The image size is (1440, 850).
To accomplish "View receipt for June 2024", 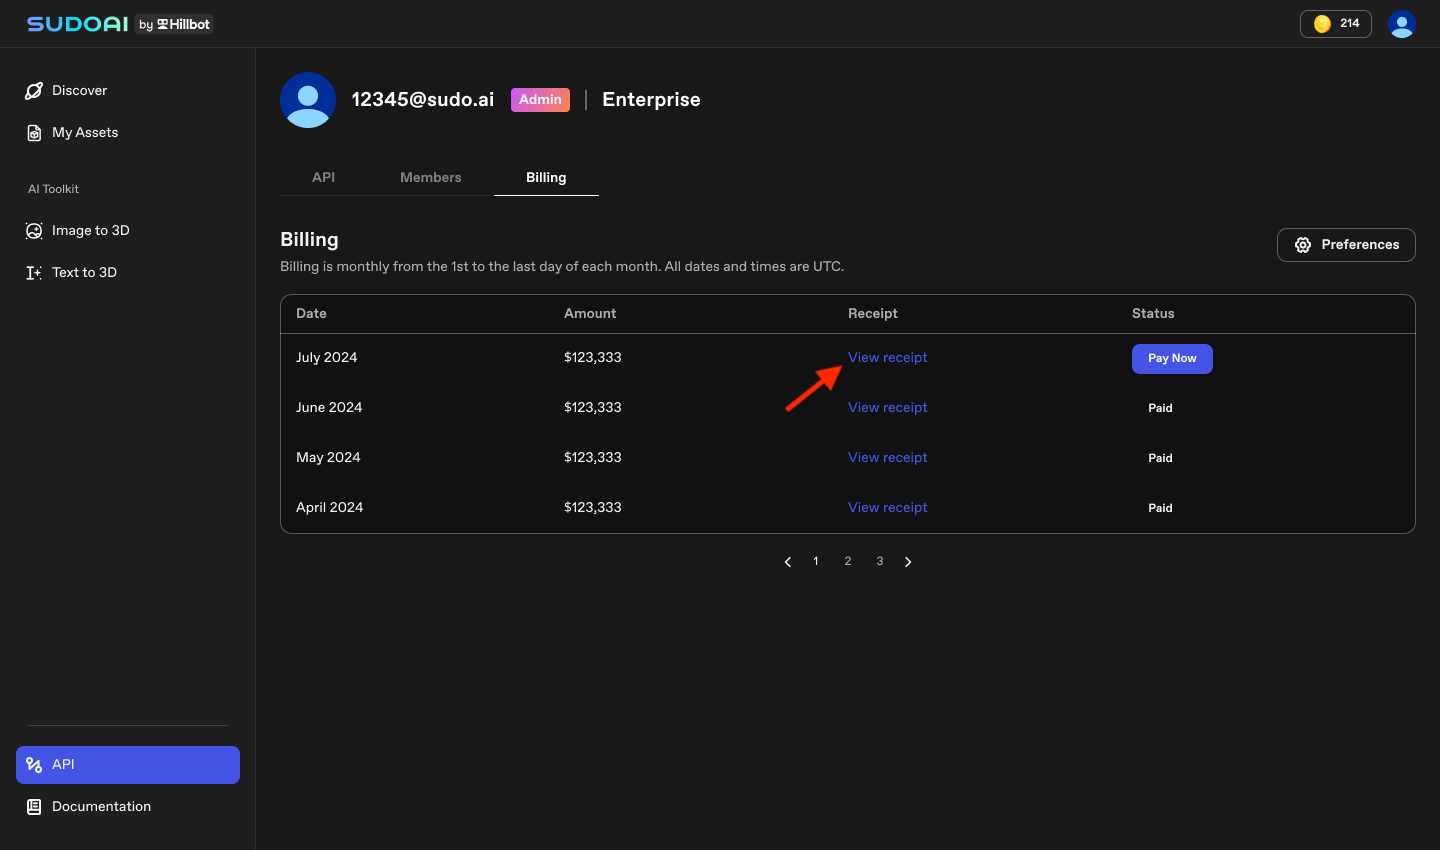I will 887,408.
